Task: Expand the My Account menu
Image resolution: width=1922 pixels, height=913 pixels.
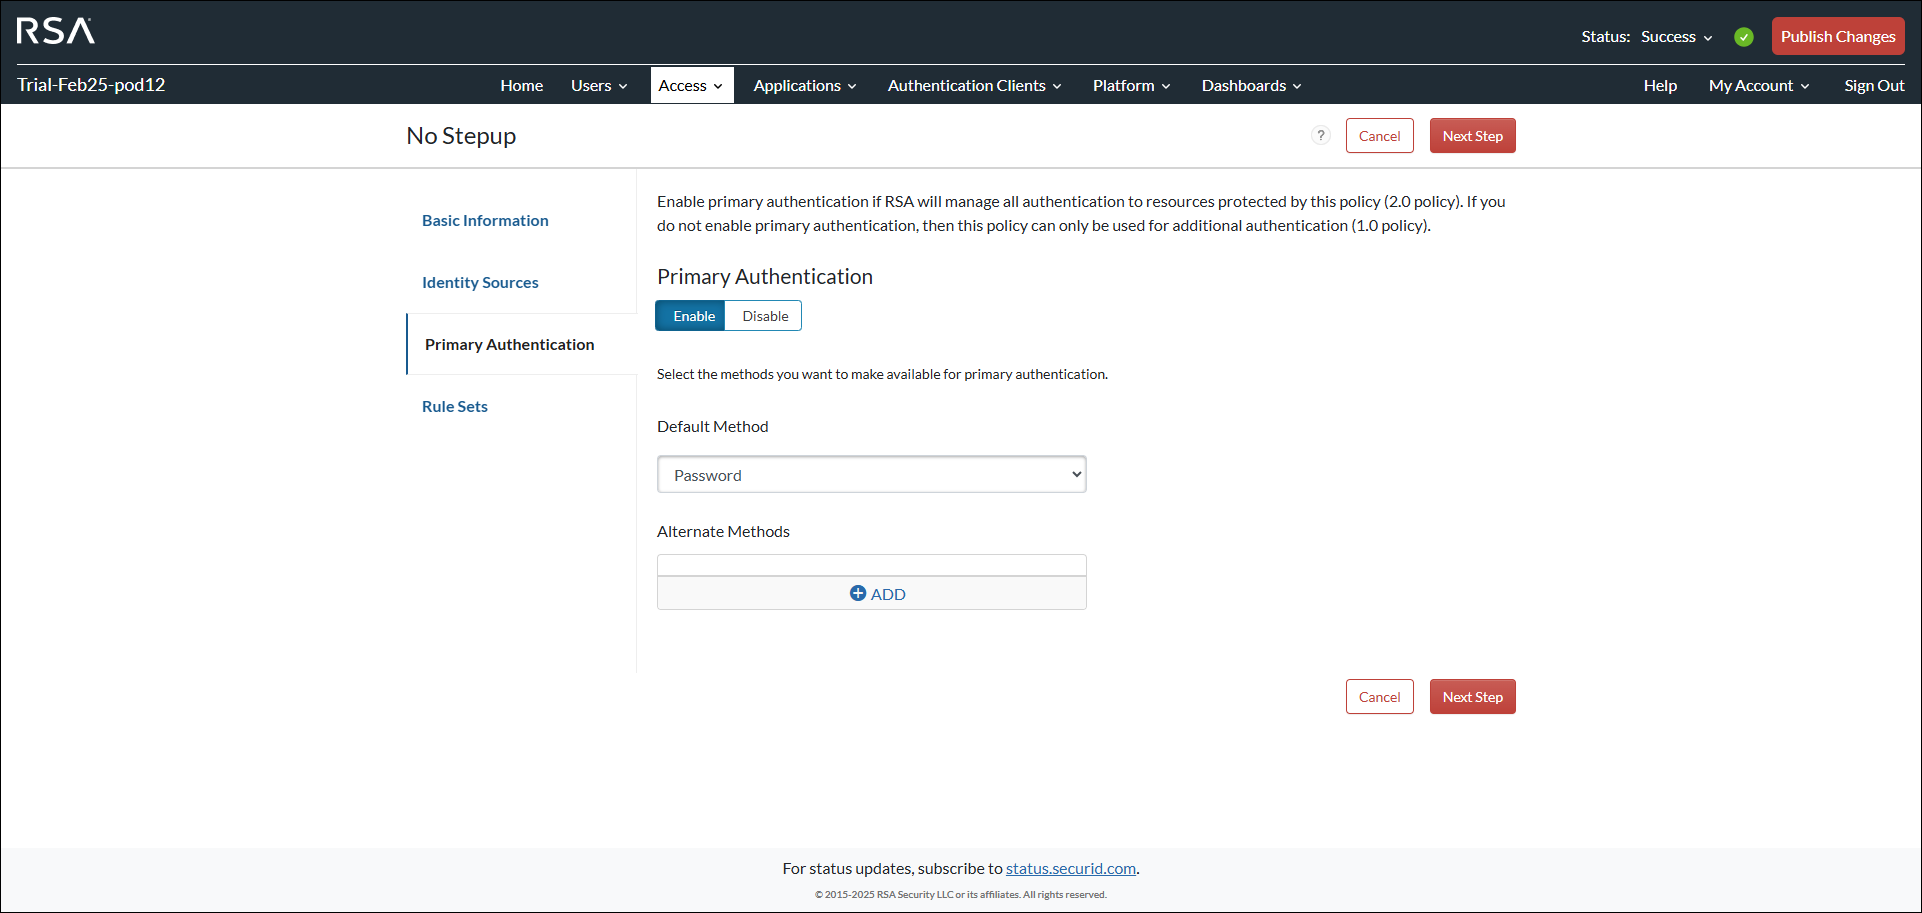Action: click(1758, 85)
